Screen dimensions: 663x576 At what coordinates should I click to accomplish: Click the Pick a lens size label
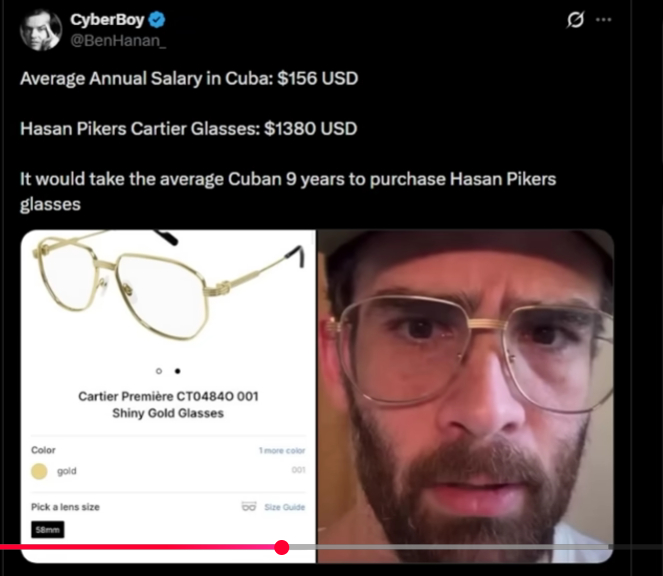click(65, 507)
